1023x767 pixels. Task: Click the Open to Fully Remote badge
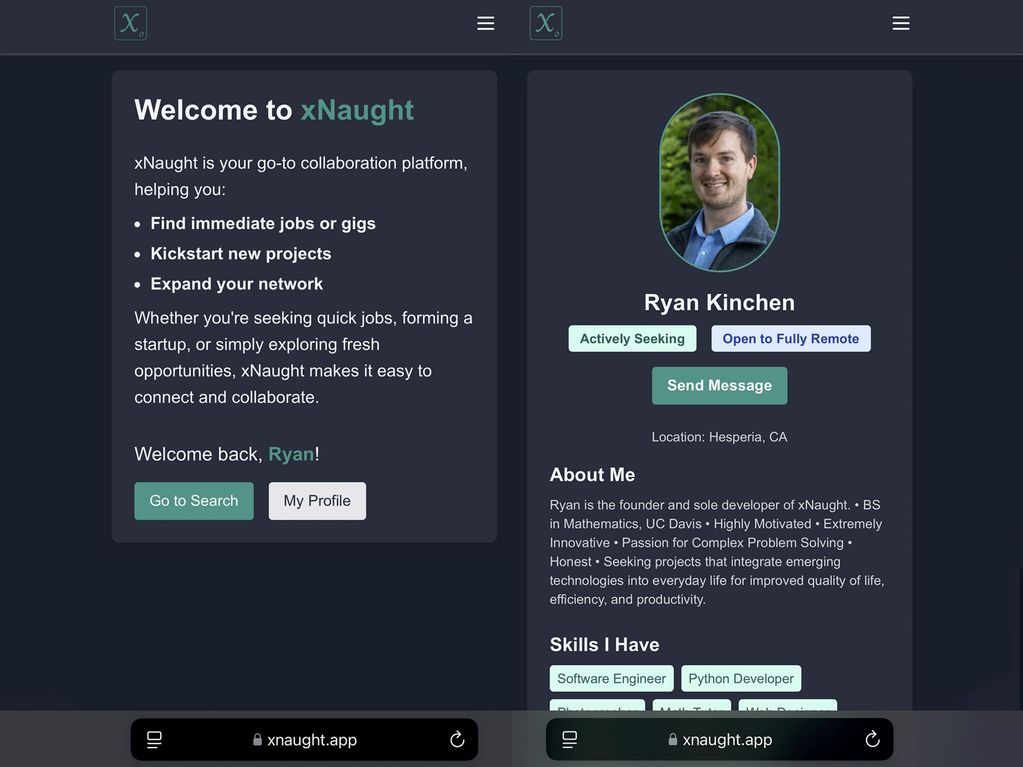790,339
